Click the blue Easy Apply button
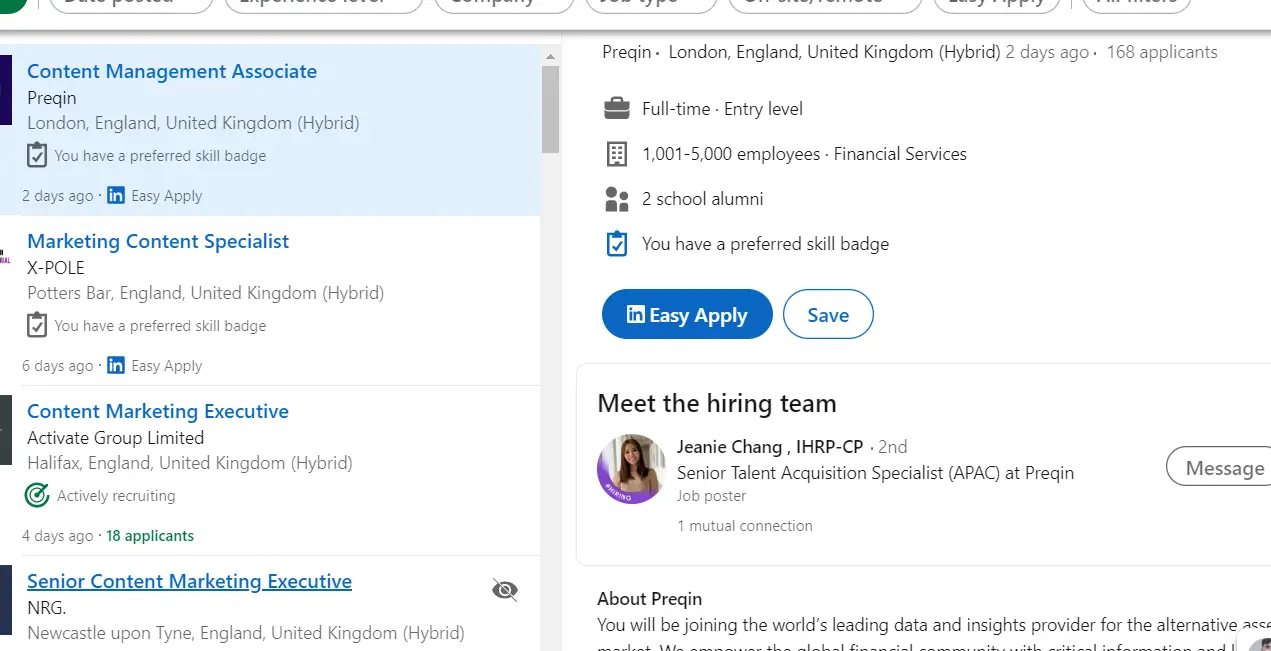Screen dimensions: 1271x651 687,315
